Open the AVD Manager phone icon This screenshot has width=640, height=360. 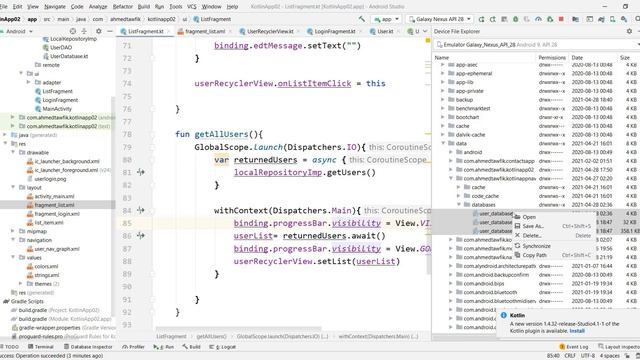click(x=613, y=19)
